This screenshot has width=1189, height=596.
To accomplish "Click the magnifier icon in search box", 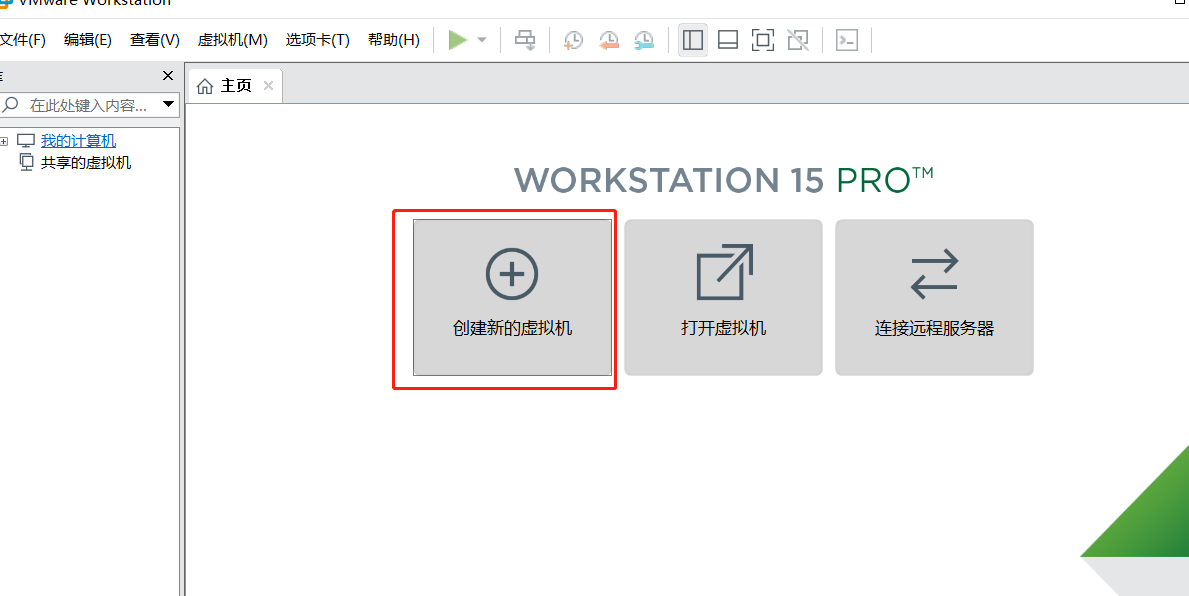I will 10,105.
